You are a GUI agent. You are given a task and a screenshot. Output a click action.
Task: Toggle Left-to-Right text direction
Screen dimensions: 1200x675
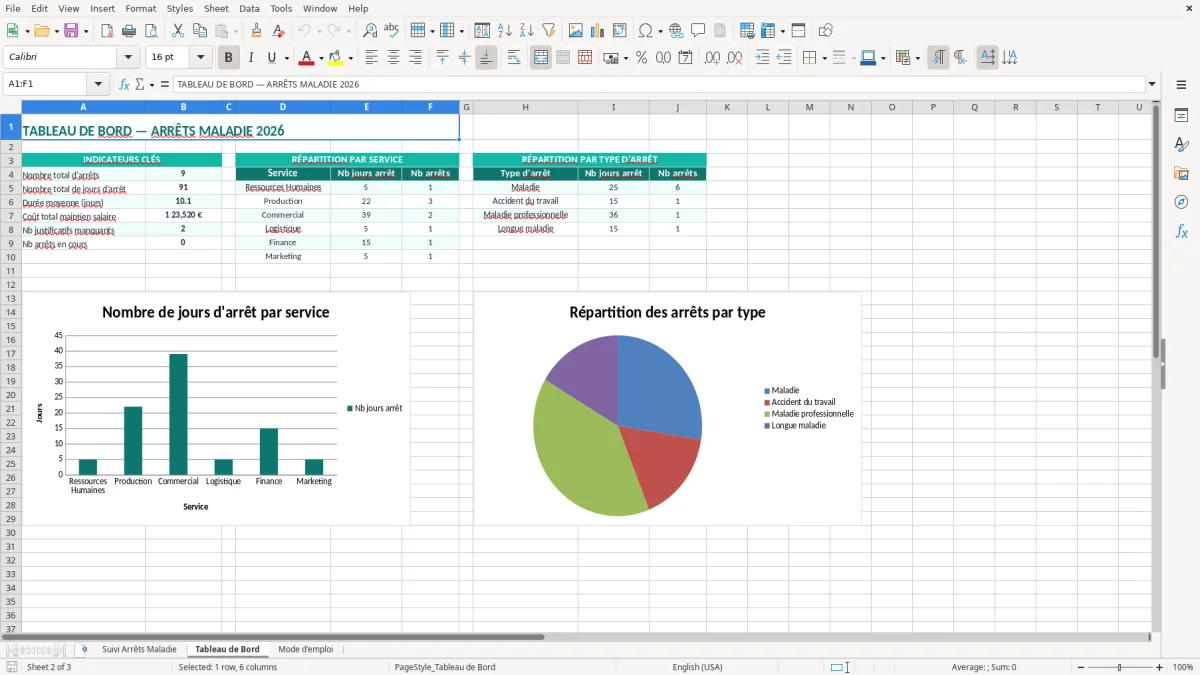(x=938, y=58)
